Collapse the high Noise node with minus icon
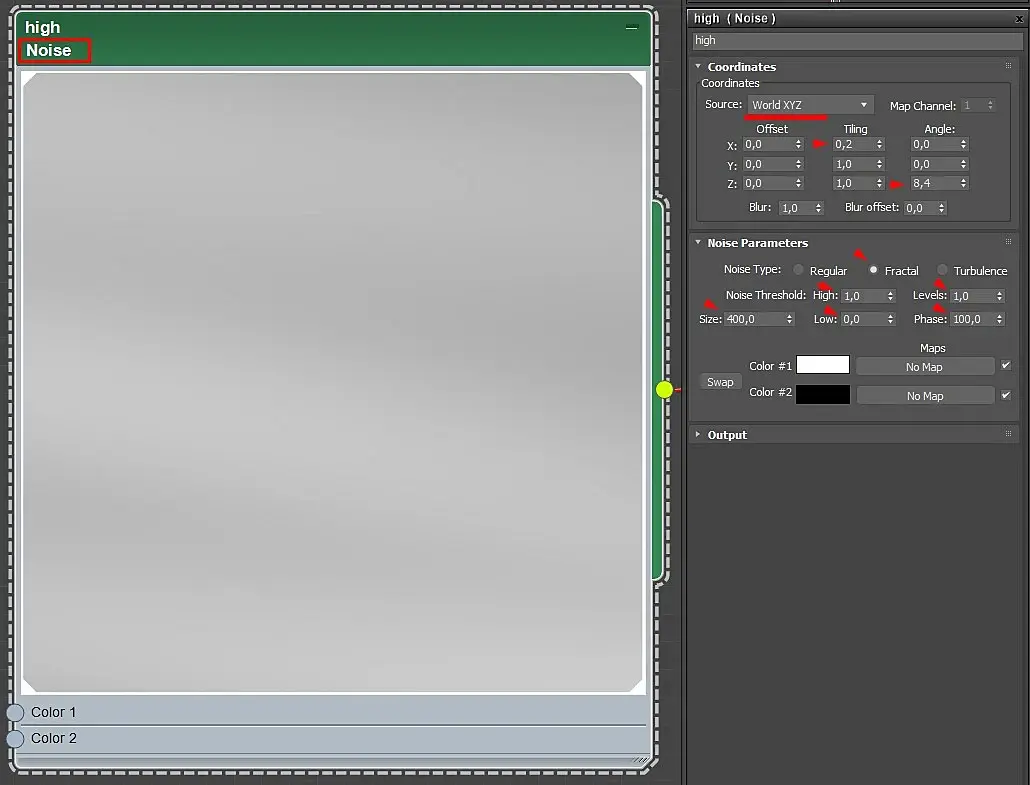 click(631, 28)
